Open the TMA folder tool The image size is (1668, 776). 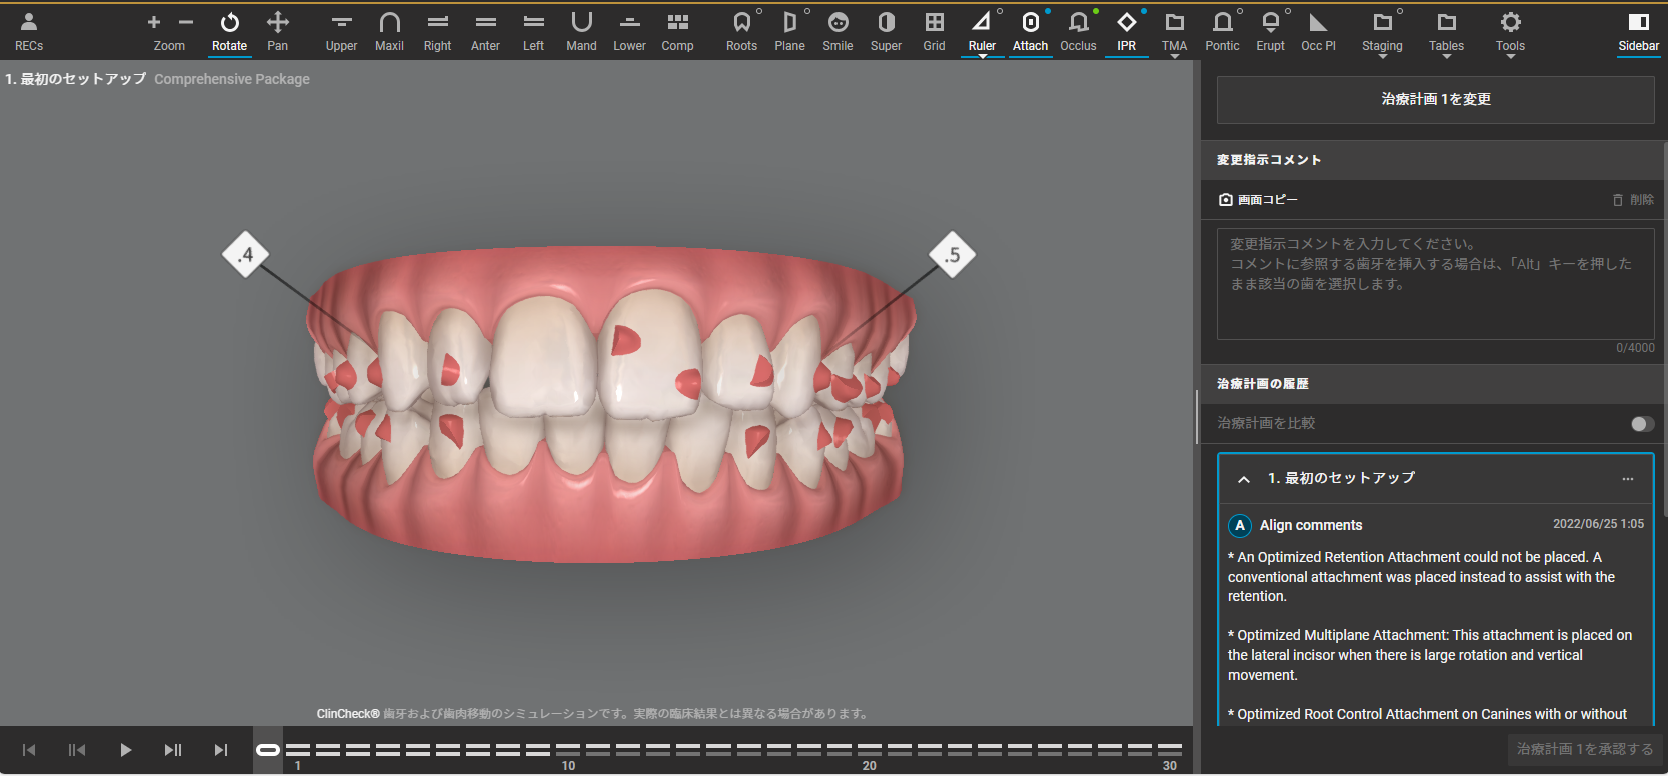(1175, 31)
